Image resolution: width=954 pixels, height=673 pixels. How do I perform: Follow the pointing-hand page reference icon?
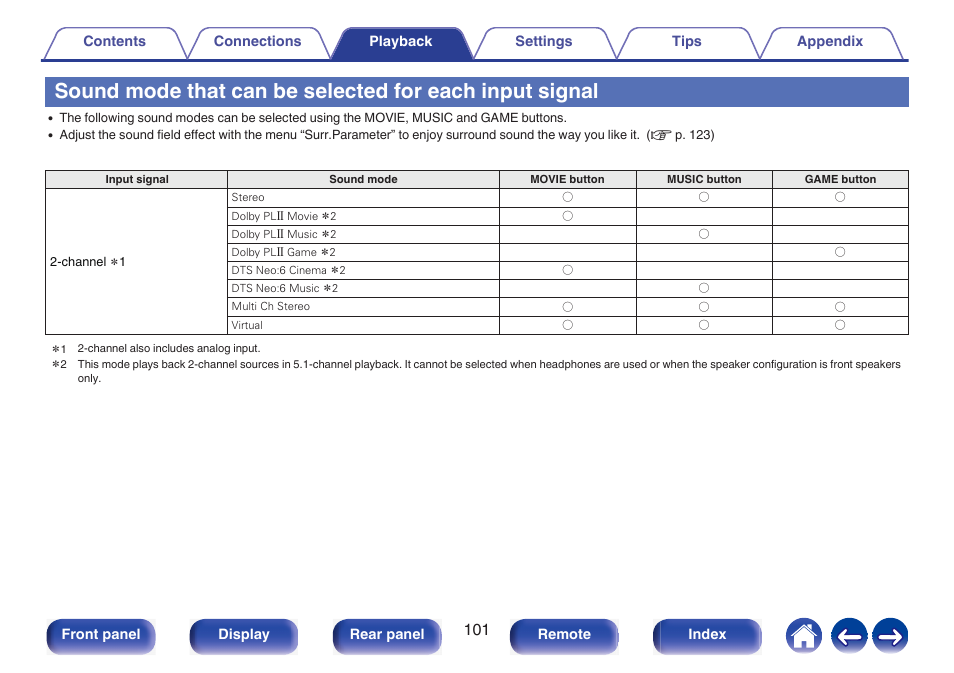[x=661, y=135]
